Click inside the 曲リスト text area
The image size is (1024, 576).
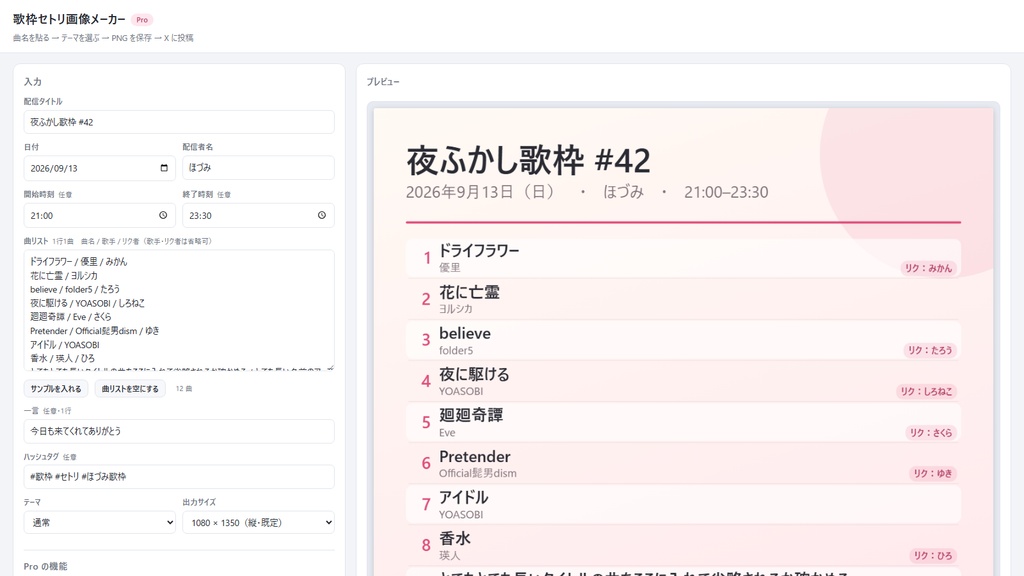(x=179, y=310)
